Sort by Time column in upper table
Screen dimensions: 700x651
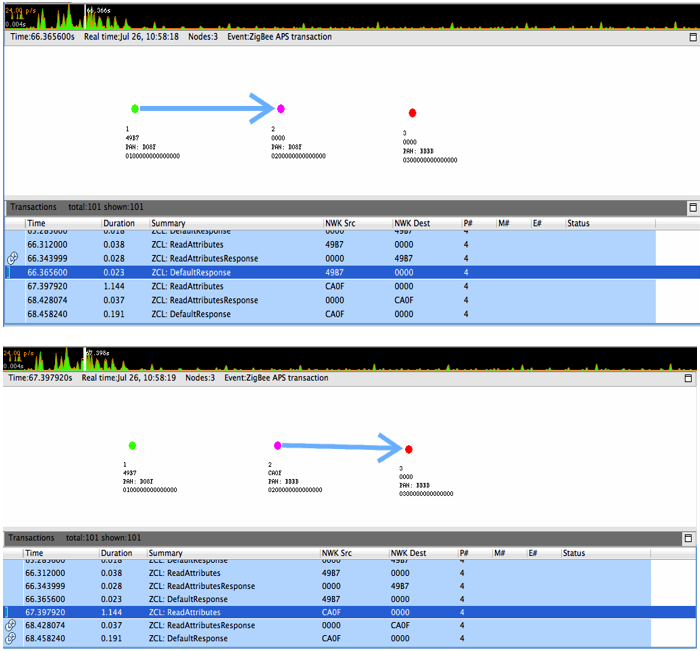63,223
